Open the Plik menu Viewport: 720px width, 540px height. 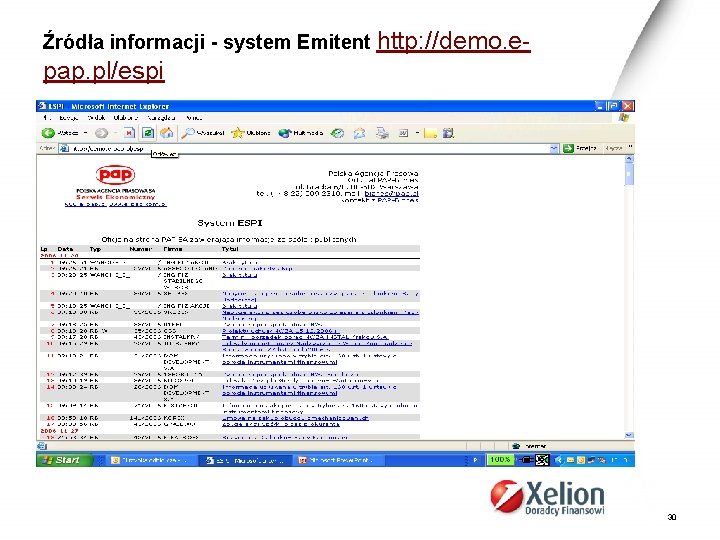coord(45,118)
